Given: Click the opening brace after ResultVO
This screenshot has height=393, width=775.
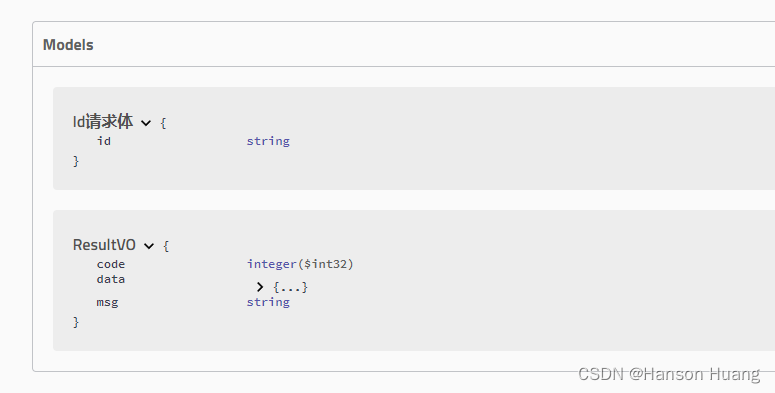Looking at the screenshot, I should coord(166,246).
